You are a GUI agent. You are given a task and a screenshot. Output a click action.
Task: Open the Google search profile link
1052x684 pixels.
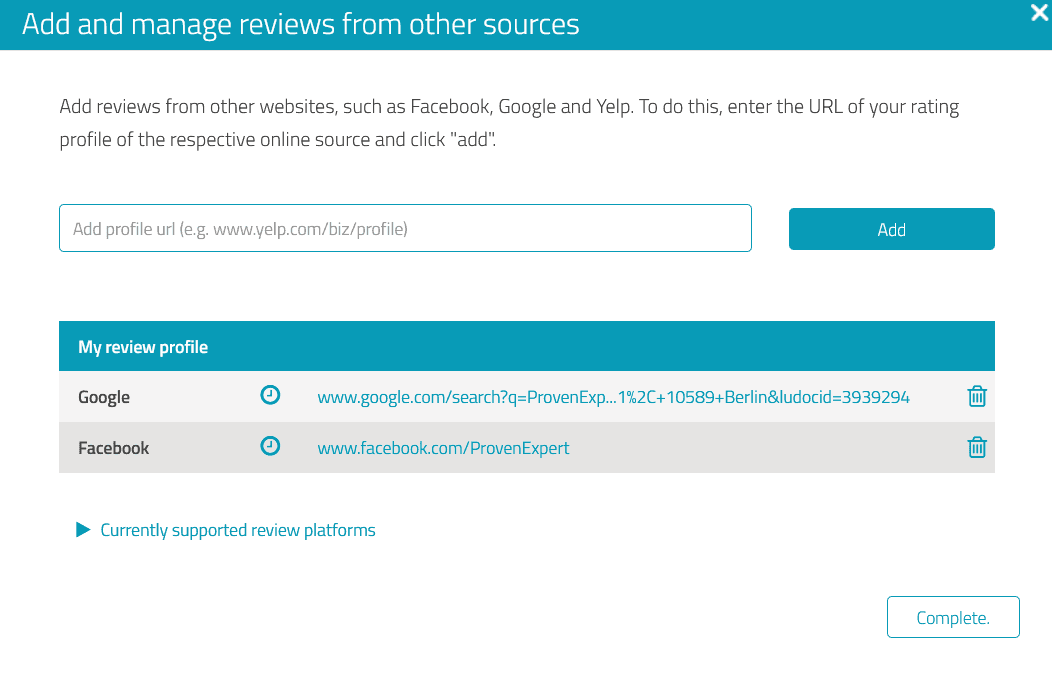pyautogui.click(x=614, y=396)
